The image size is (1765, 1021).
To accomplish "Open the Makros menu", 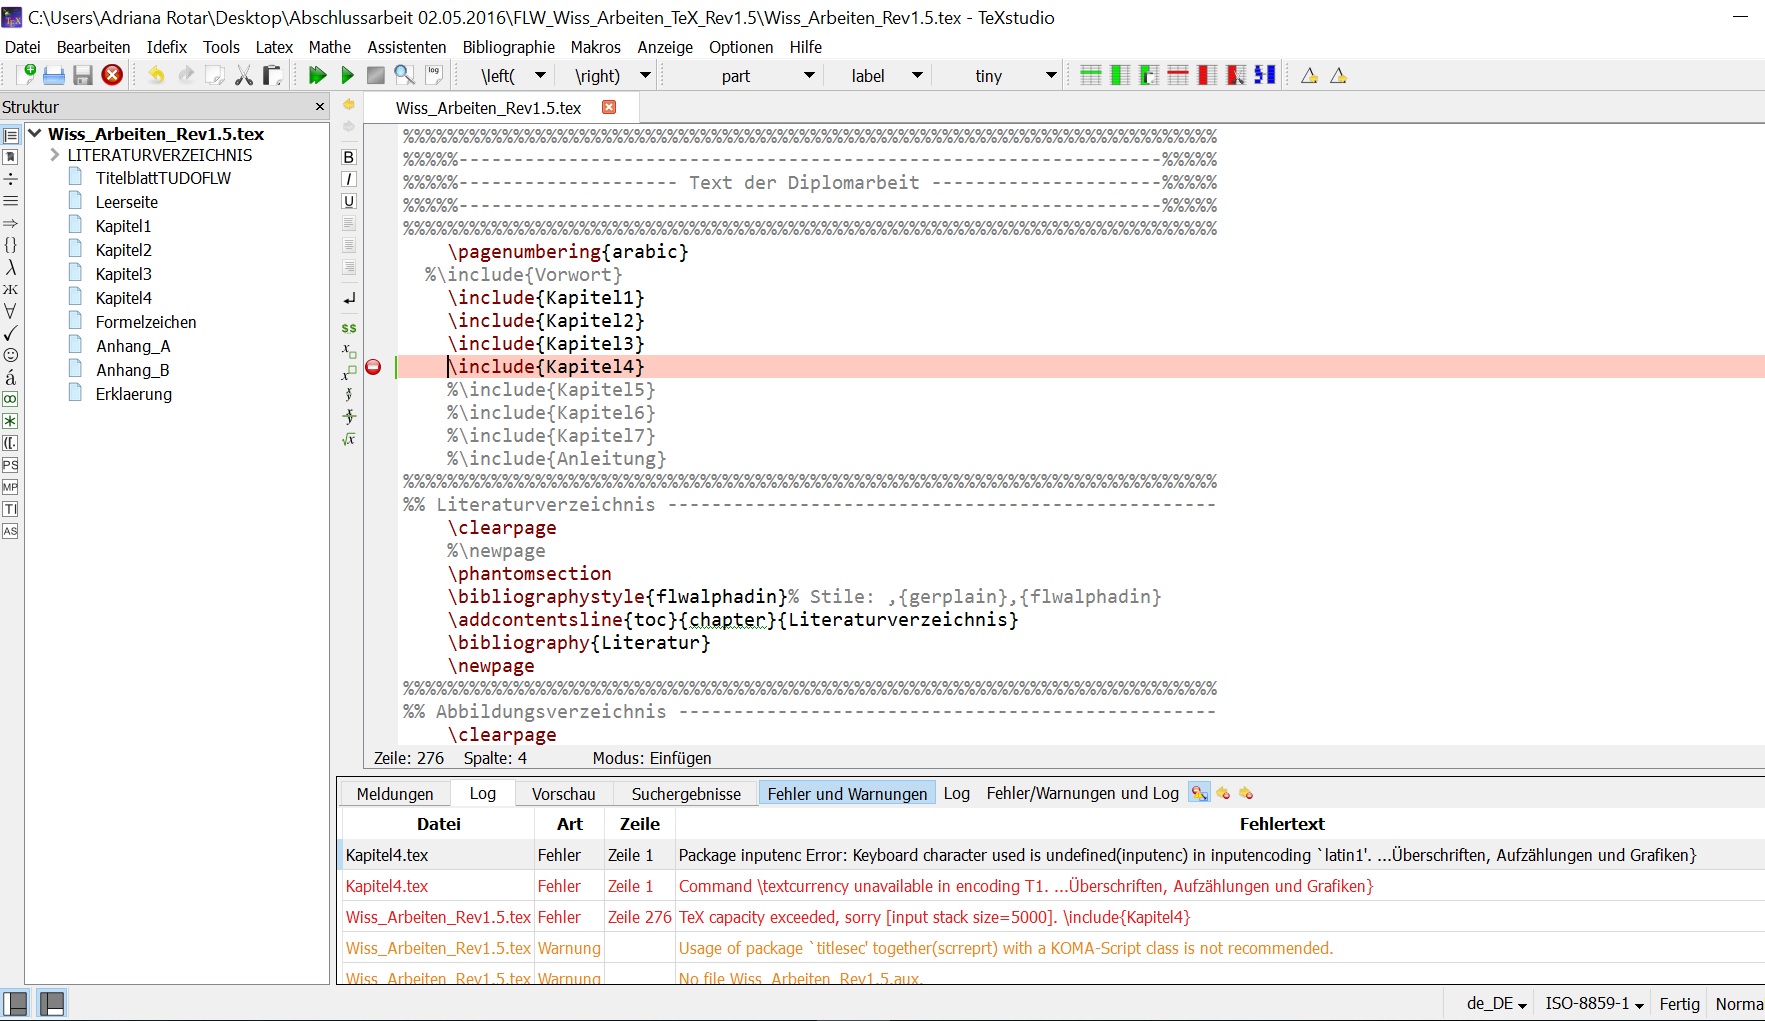I will click(596, 47).
